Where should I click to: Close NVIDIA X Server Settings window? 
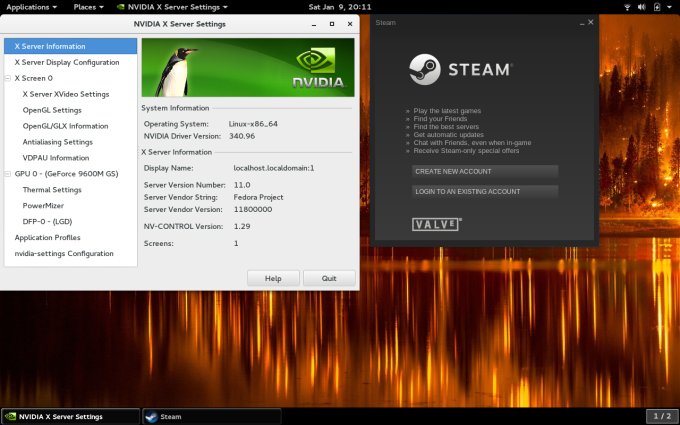(350, 24)
